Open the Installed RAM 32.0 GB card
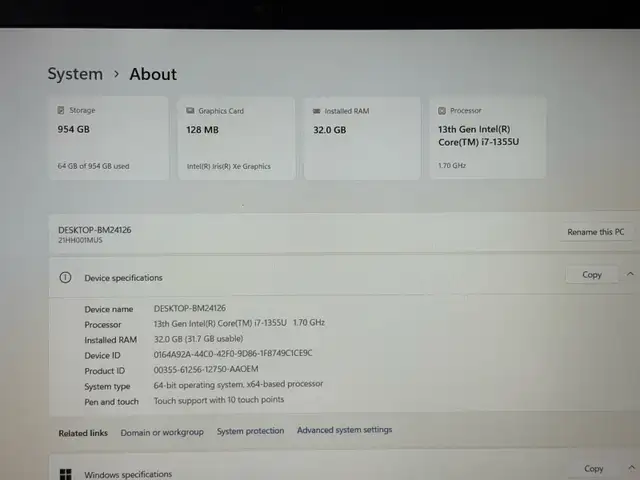 pos(362,138)
